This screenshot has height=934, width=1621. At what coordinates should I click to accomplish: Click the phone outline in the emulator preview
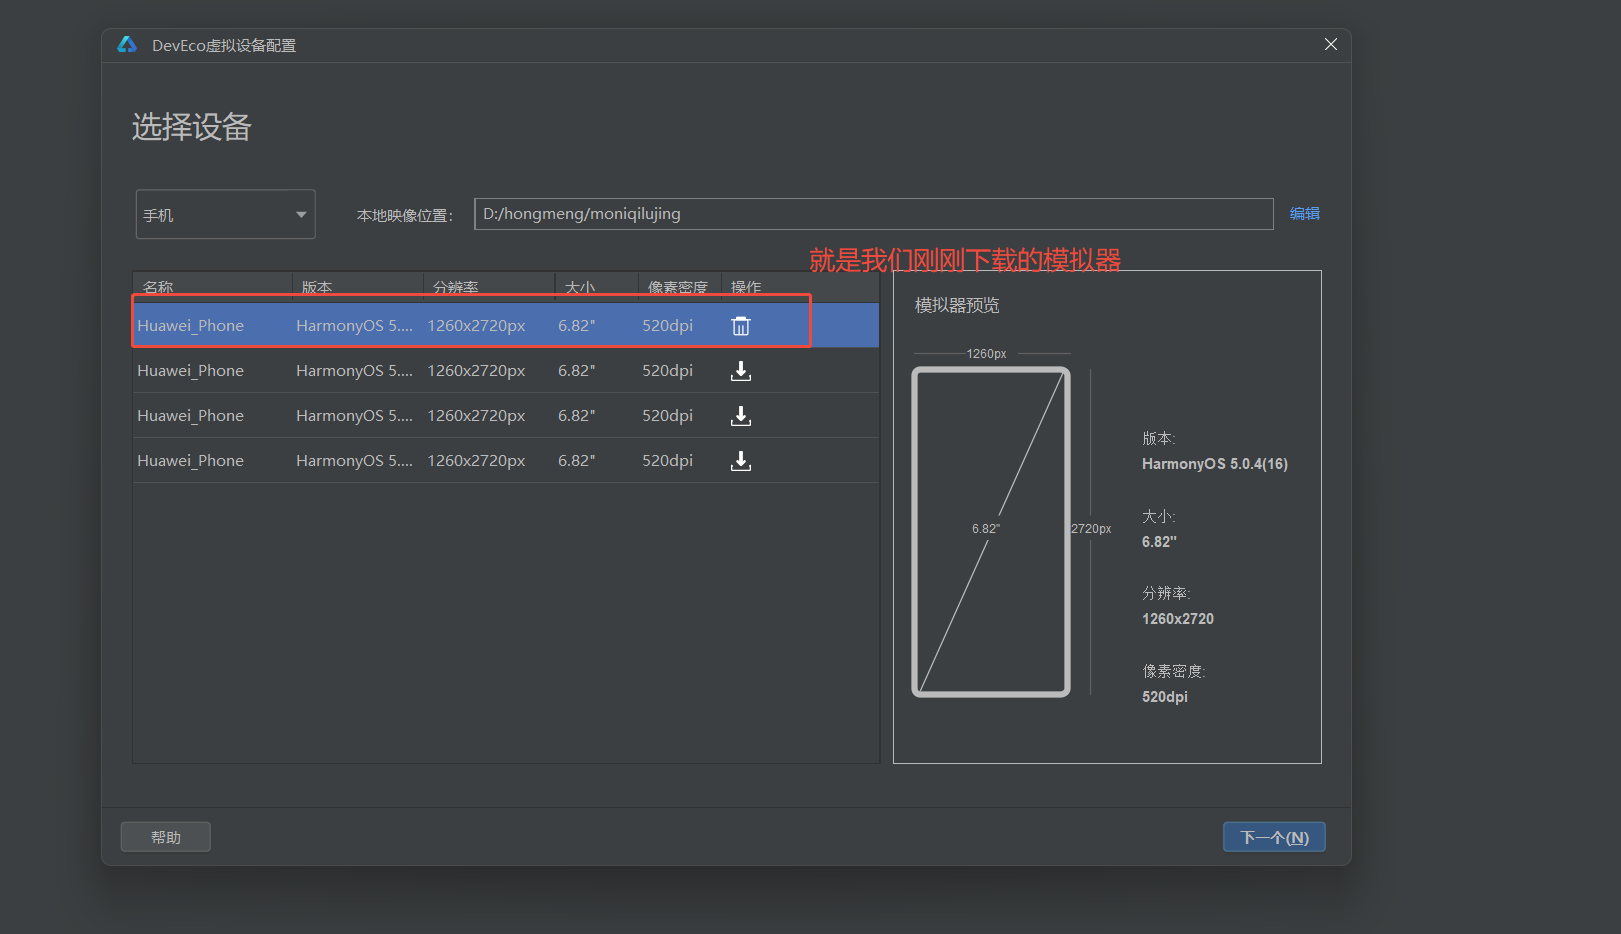[991, 532]
